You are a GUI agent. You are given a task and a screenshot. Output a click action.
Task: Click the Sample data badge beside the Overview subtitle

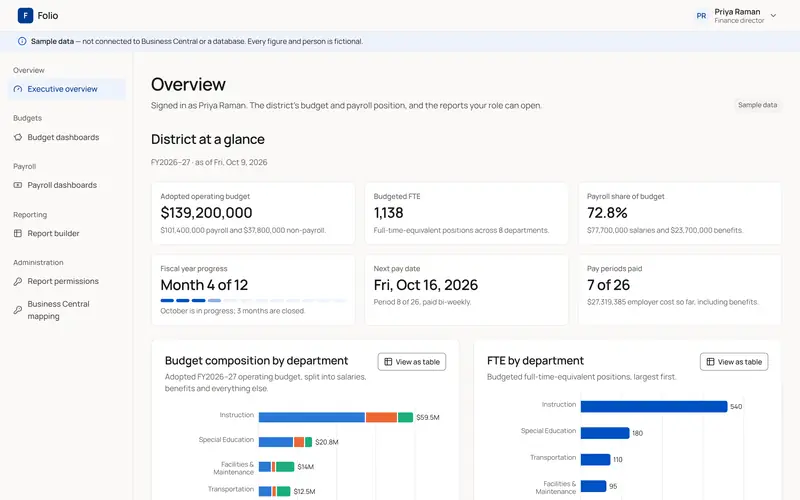(757, 105)
